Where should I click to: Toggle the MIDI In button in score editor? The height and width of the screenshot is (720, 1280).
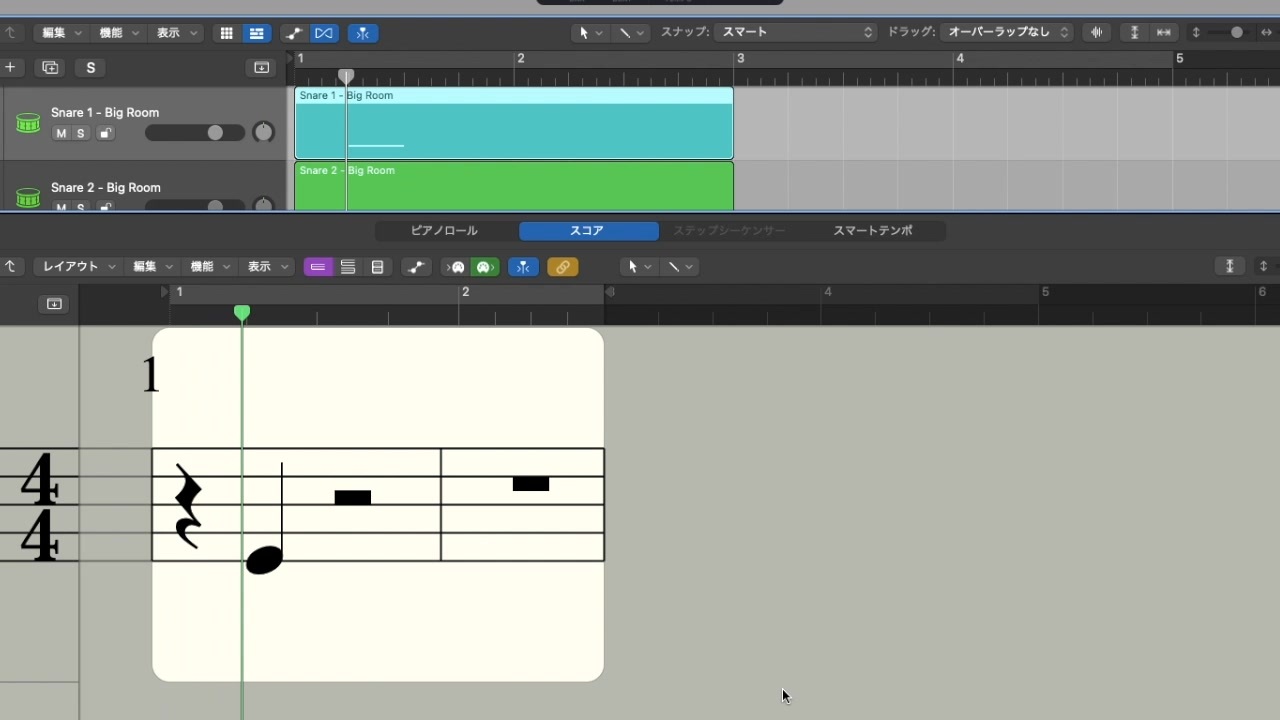click(457, 267)
